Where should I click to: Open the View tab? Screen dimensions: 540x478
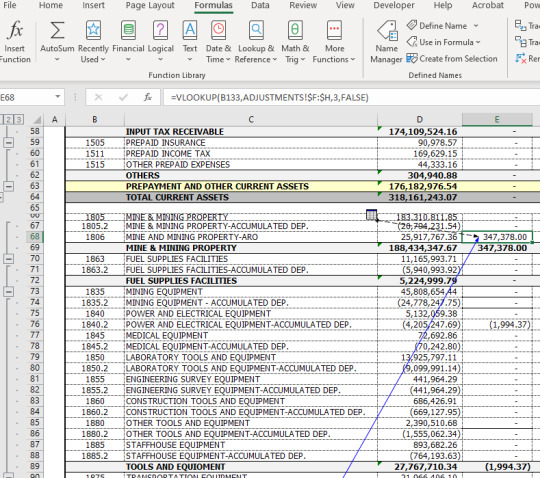345,5
